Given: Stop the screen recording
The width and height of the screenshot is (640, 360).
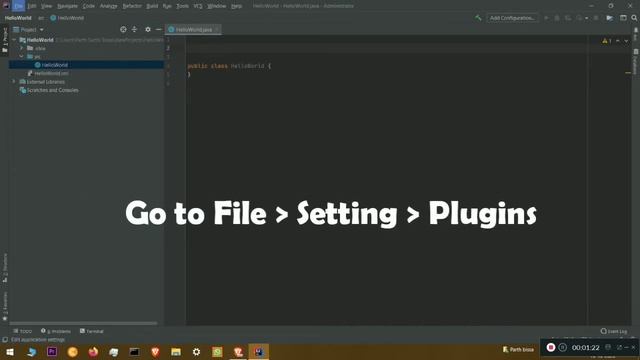Looking at the screenshot, I should [551, 347].
